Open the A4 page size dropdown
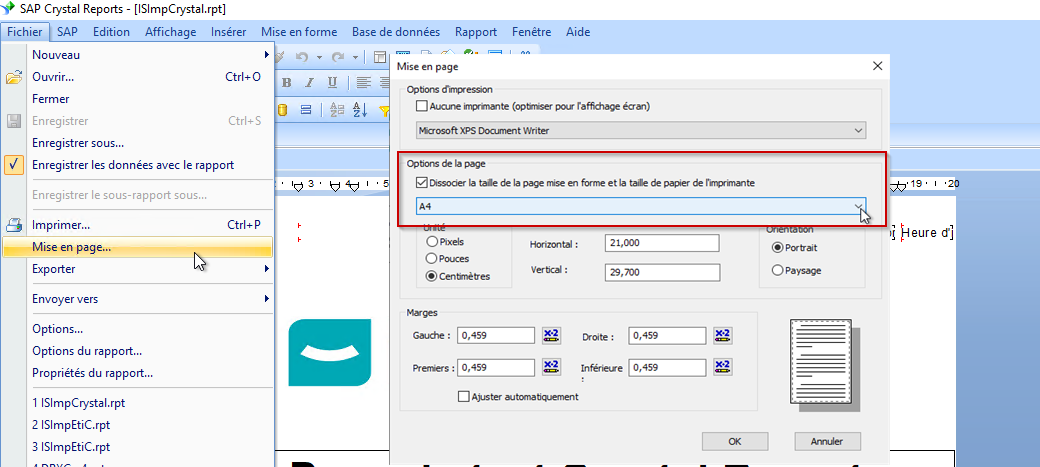Image resolution: width=1040 pixels, height=467 pixels. 858,207
